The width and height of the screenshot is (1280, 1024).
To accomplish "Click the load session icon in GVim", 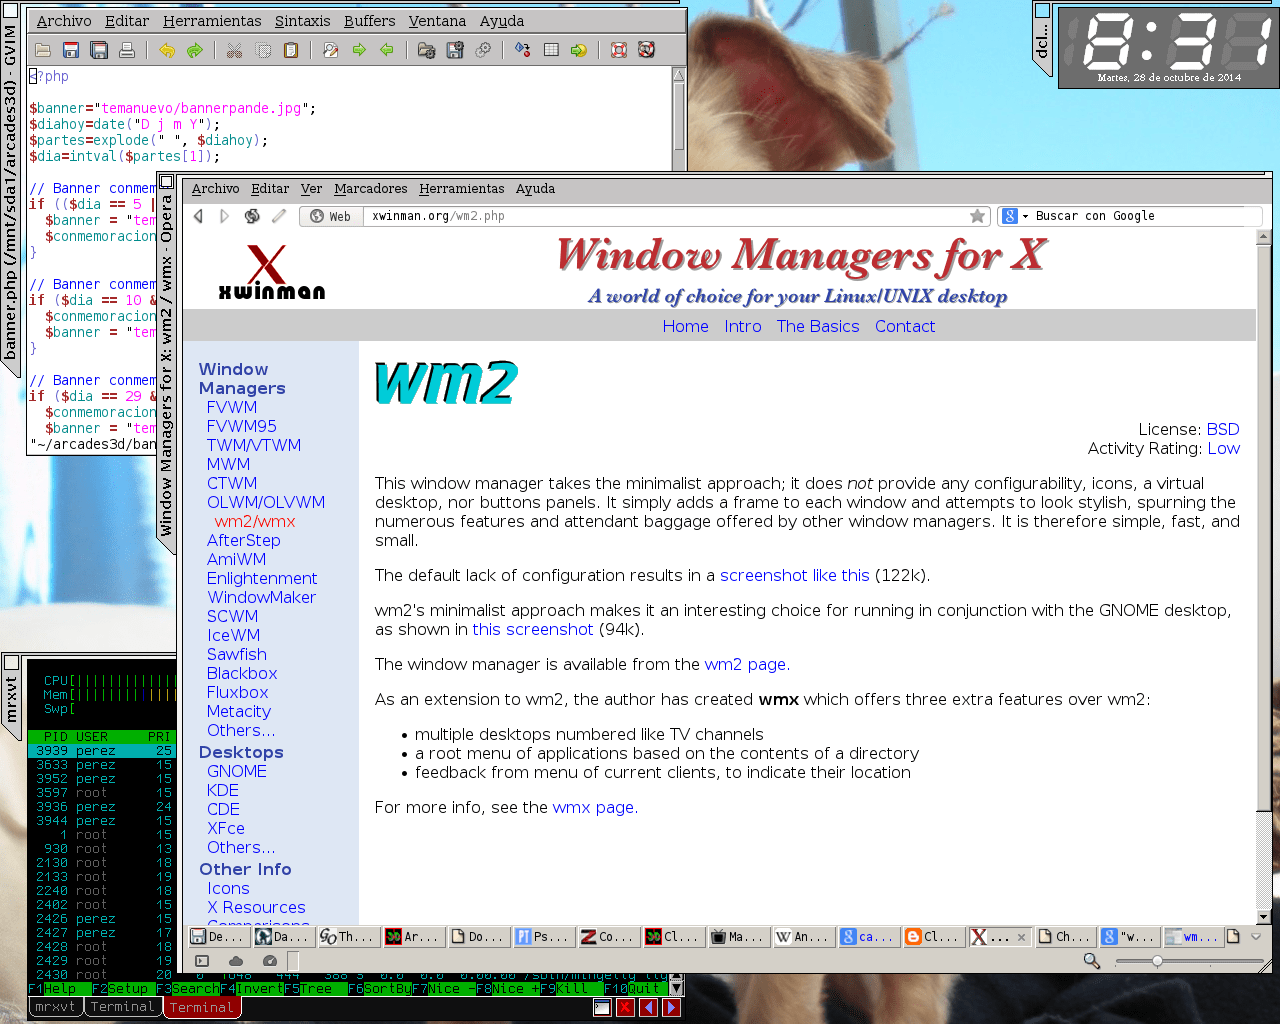I will click(427, 50).
